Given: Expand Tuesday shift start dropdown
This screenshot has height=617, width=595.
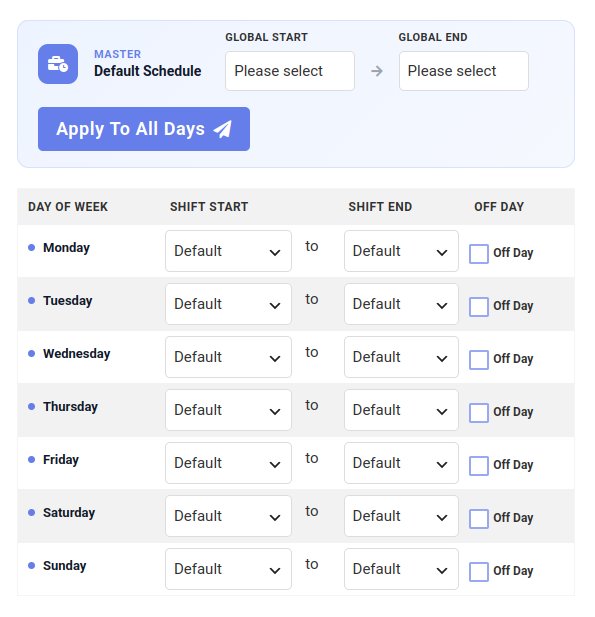Looking at the screenshot, I should [x=228, y=304].
